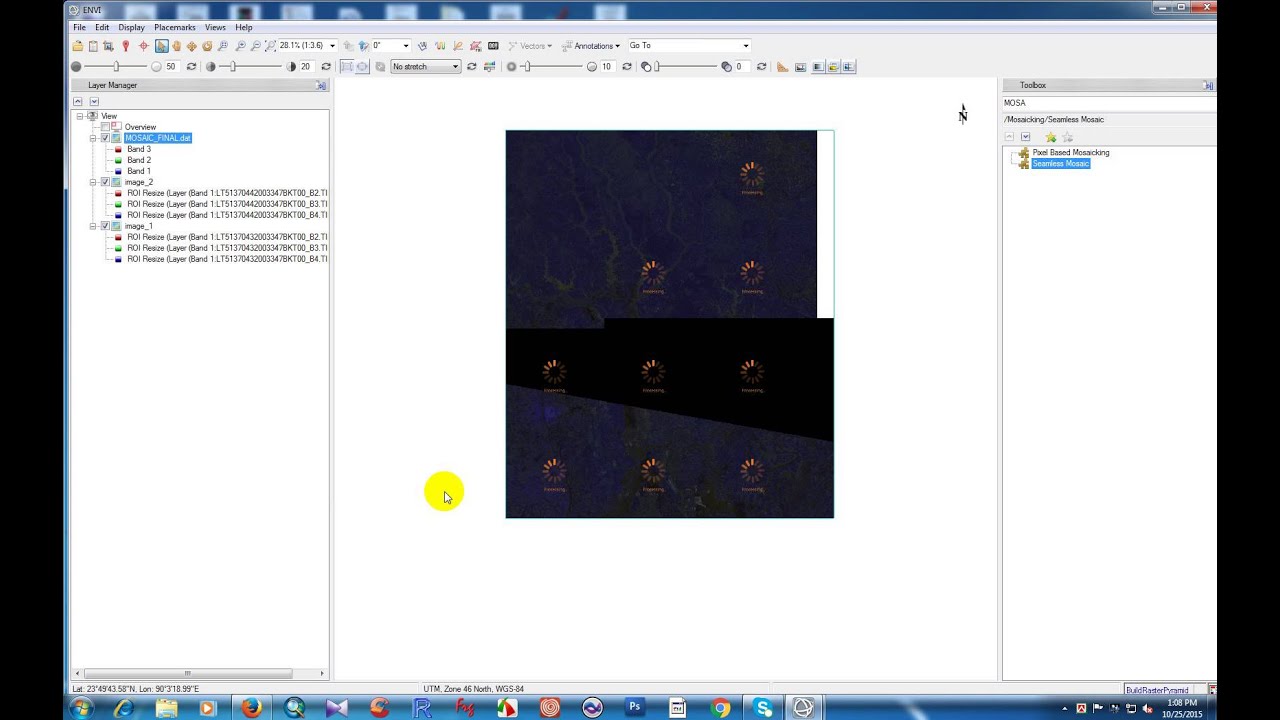Viewport: 1280px width, 720px height.
Task: Click the Chip View to file icon
Action: [108, 46]
